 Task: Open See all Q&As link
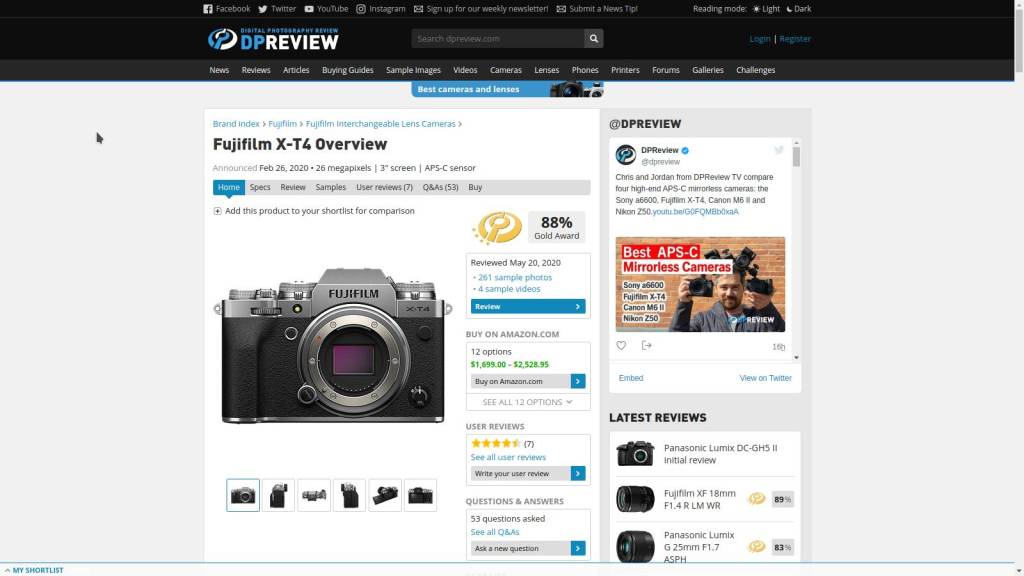coord(495,532)
